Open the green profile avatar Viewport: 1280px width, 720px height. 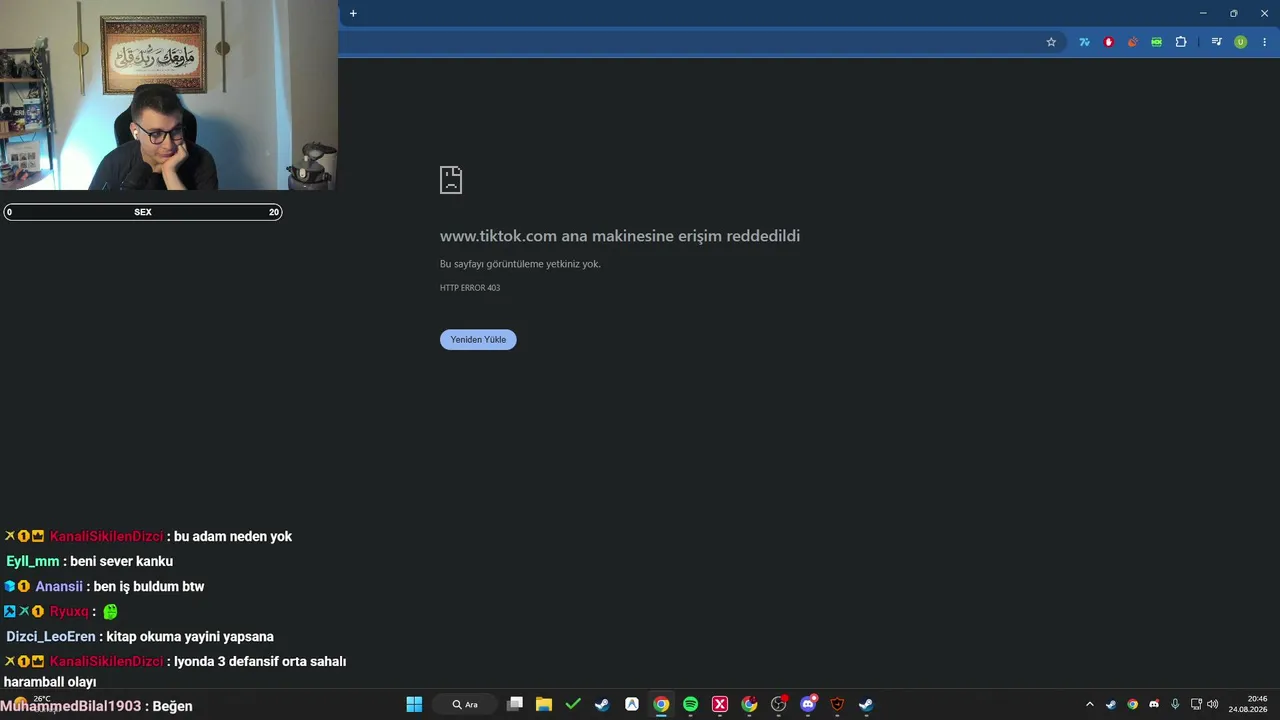(x=1240, y=42)
